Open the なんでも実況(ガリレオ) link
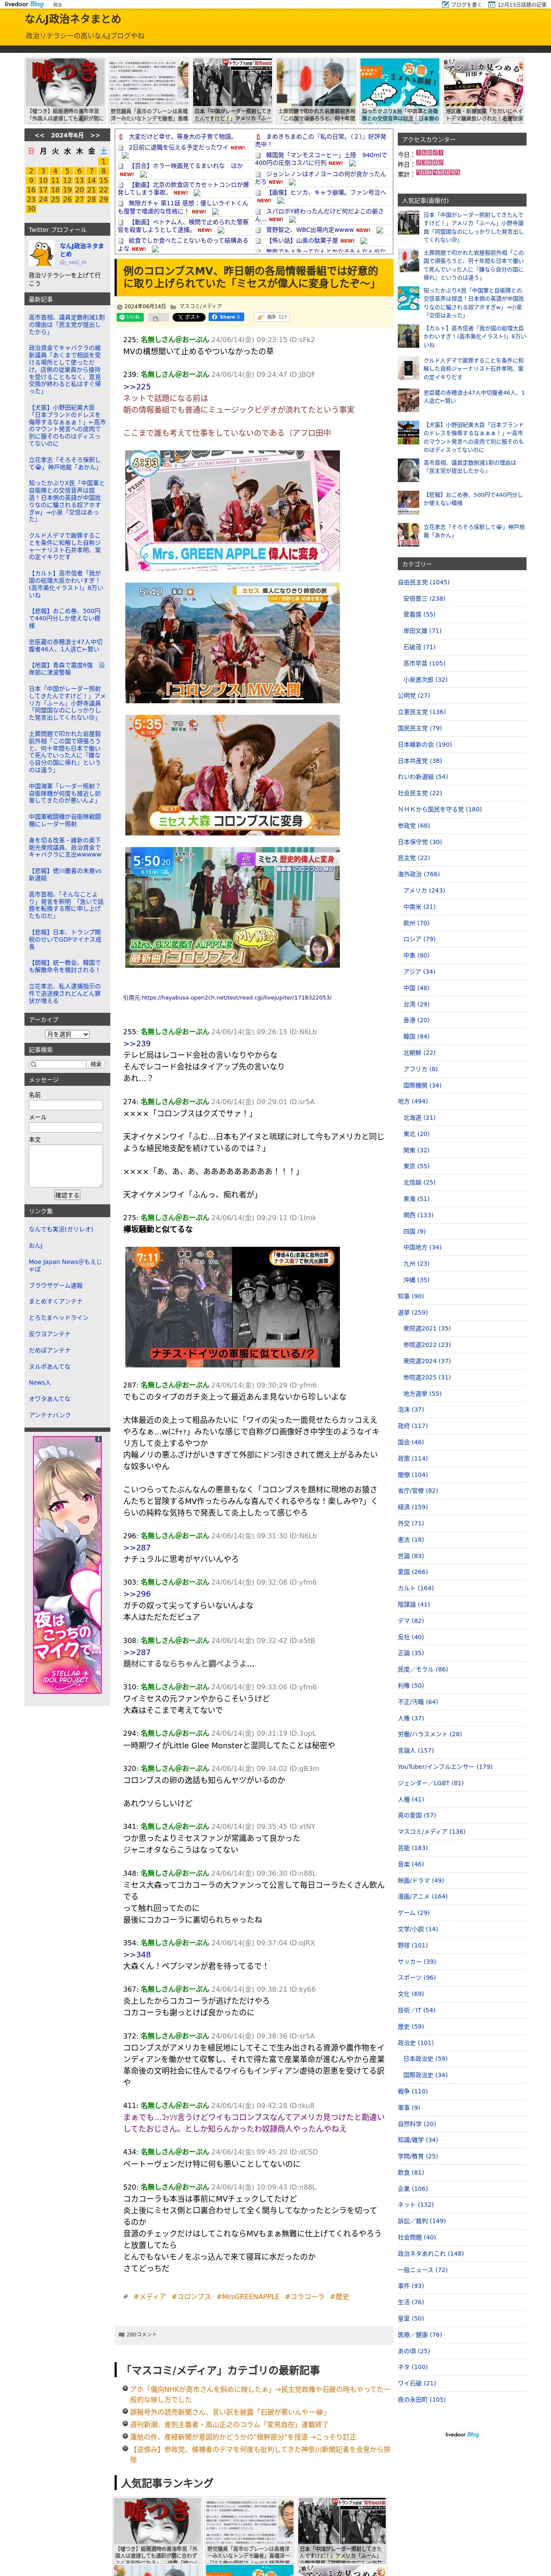Screen dimensions: 551x2576 tap(61, 1229)
